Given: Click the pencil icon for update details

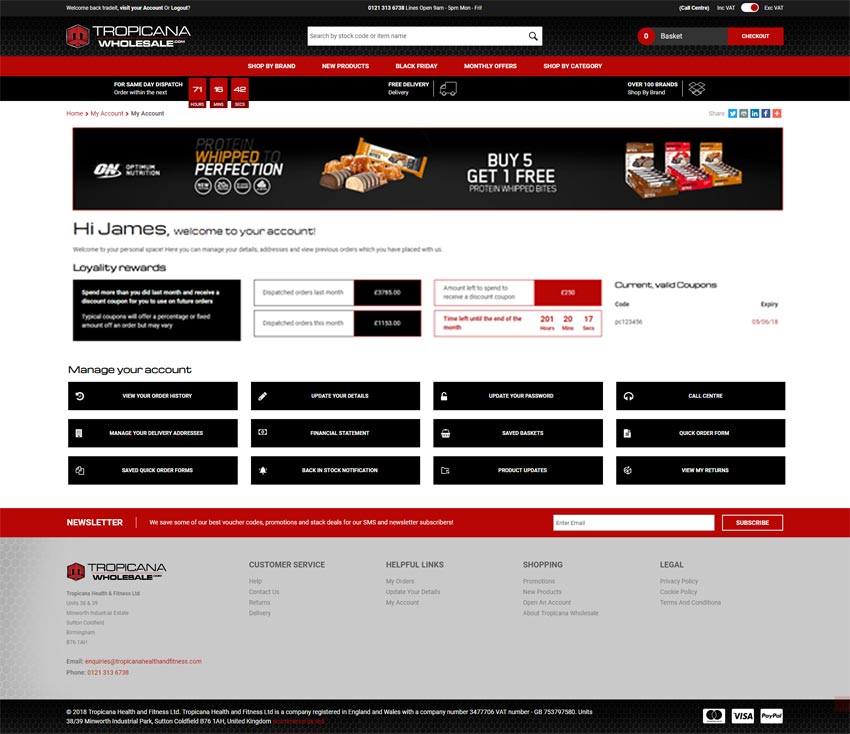Looking at the screenshot, I should click(x=262, y=396).
